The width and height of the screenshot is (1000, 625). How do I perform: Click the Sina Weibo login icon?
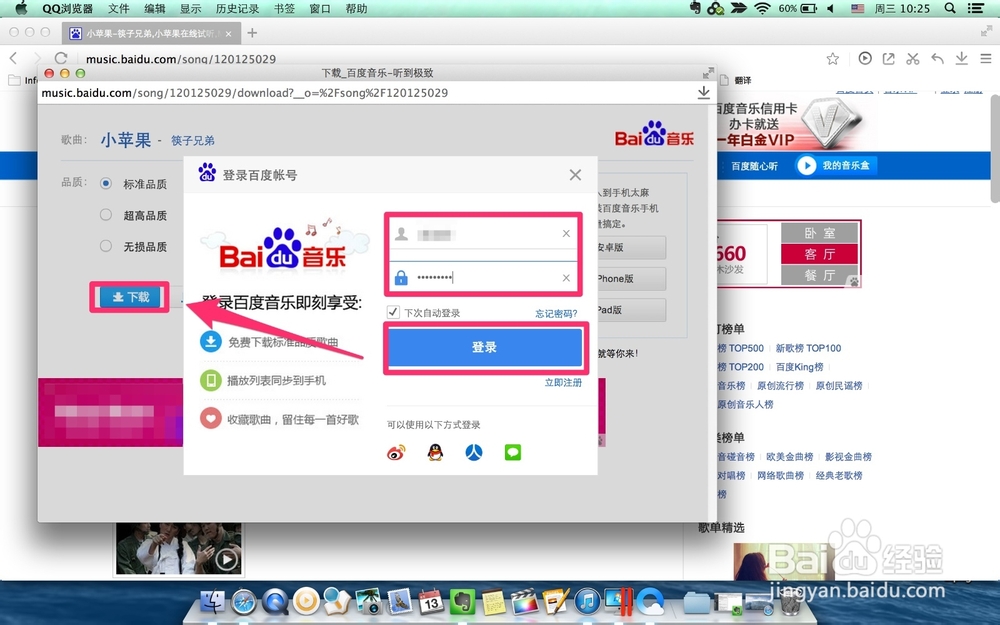click(396, 453)
